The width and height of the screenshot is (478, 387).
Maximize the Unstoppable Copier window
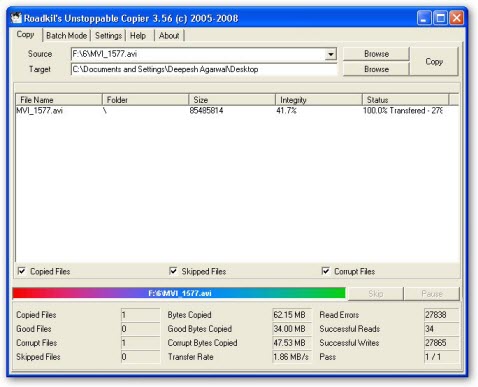point(440,18)
